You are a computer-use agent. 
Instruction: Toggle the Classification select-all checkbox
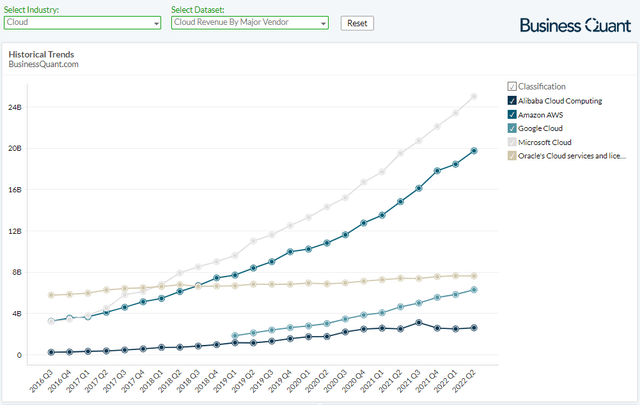(x=512, y=87)
